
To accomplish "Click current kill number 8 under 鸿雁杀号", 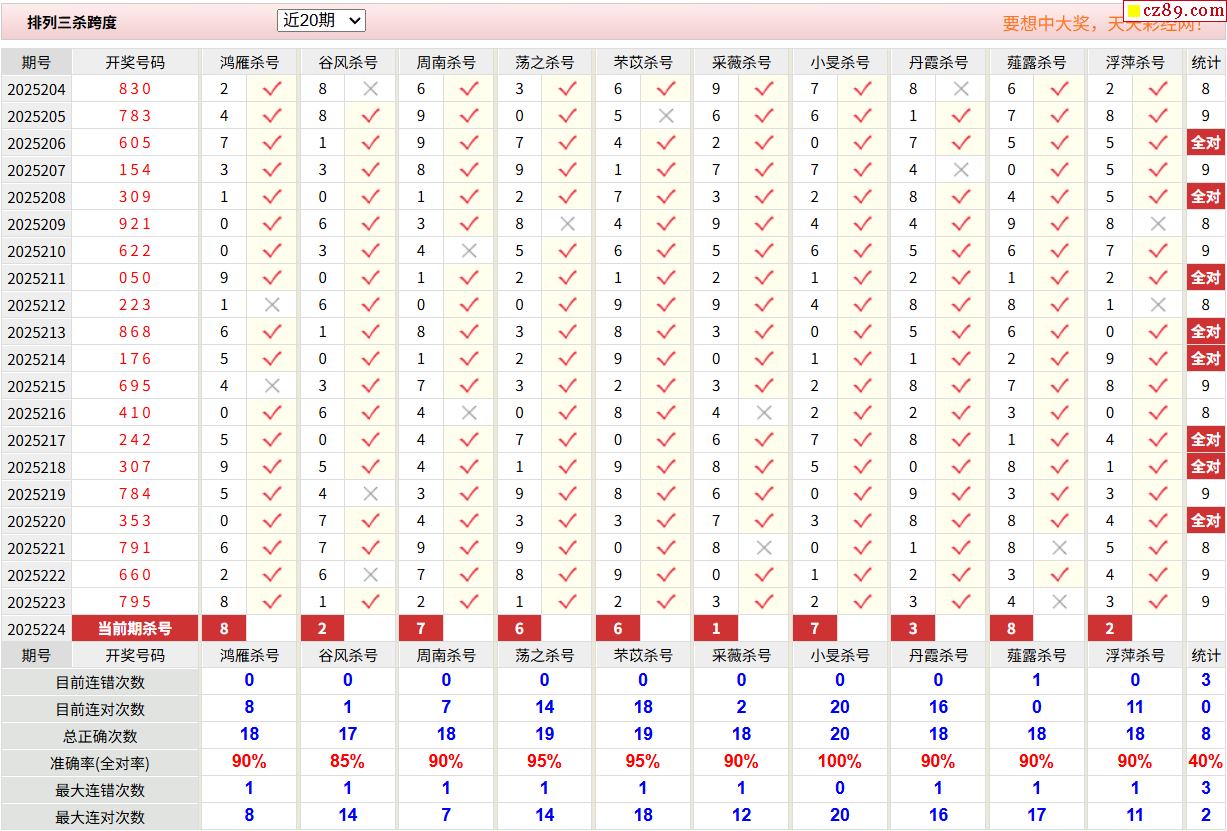I will (224, 629).
